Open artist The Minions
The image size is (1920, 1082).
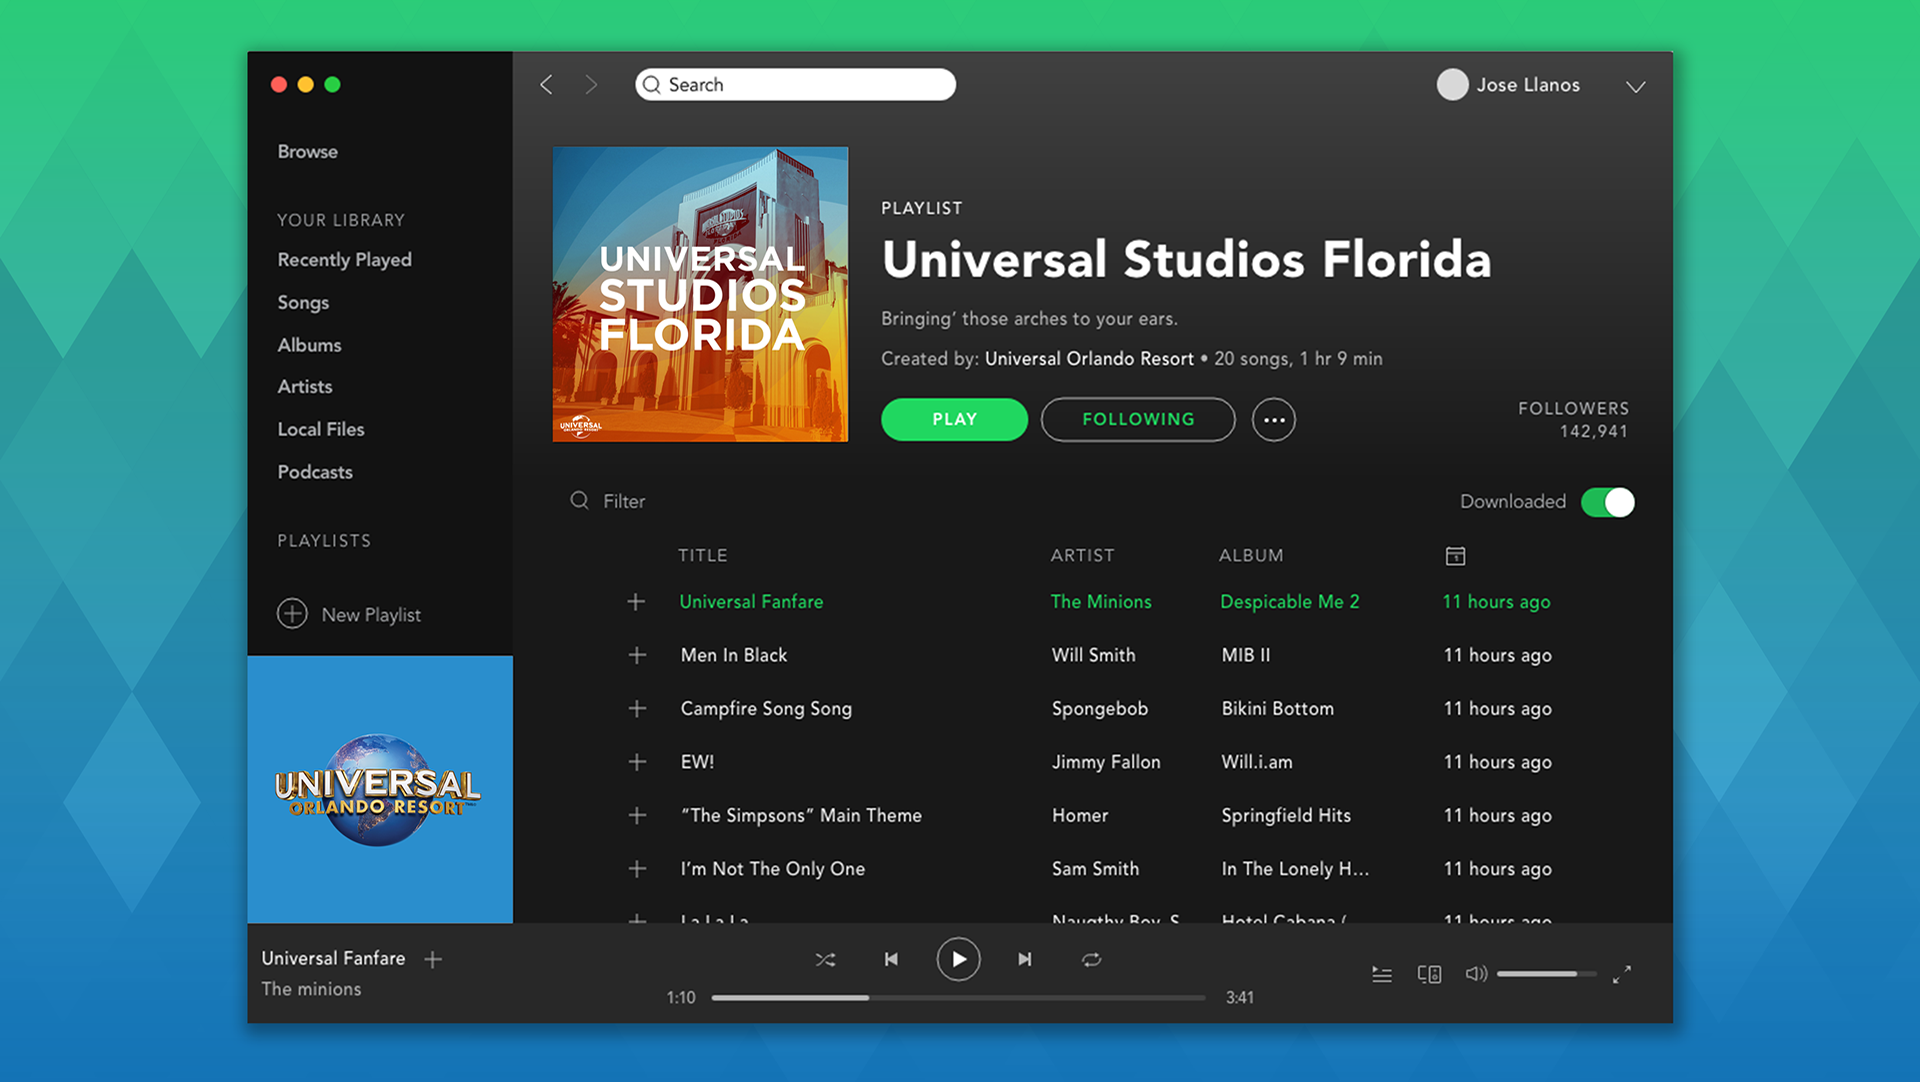coord(1101,602)
